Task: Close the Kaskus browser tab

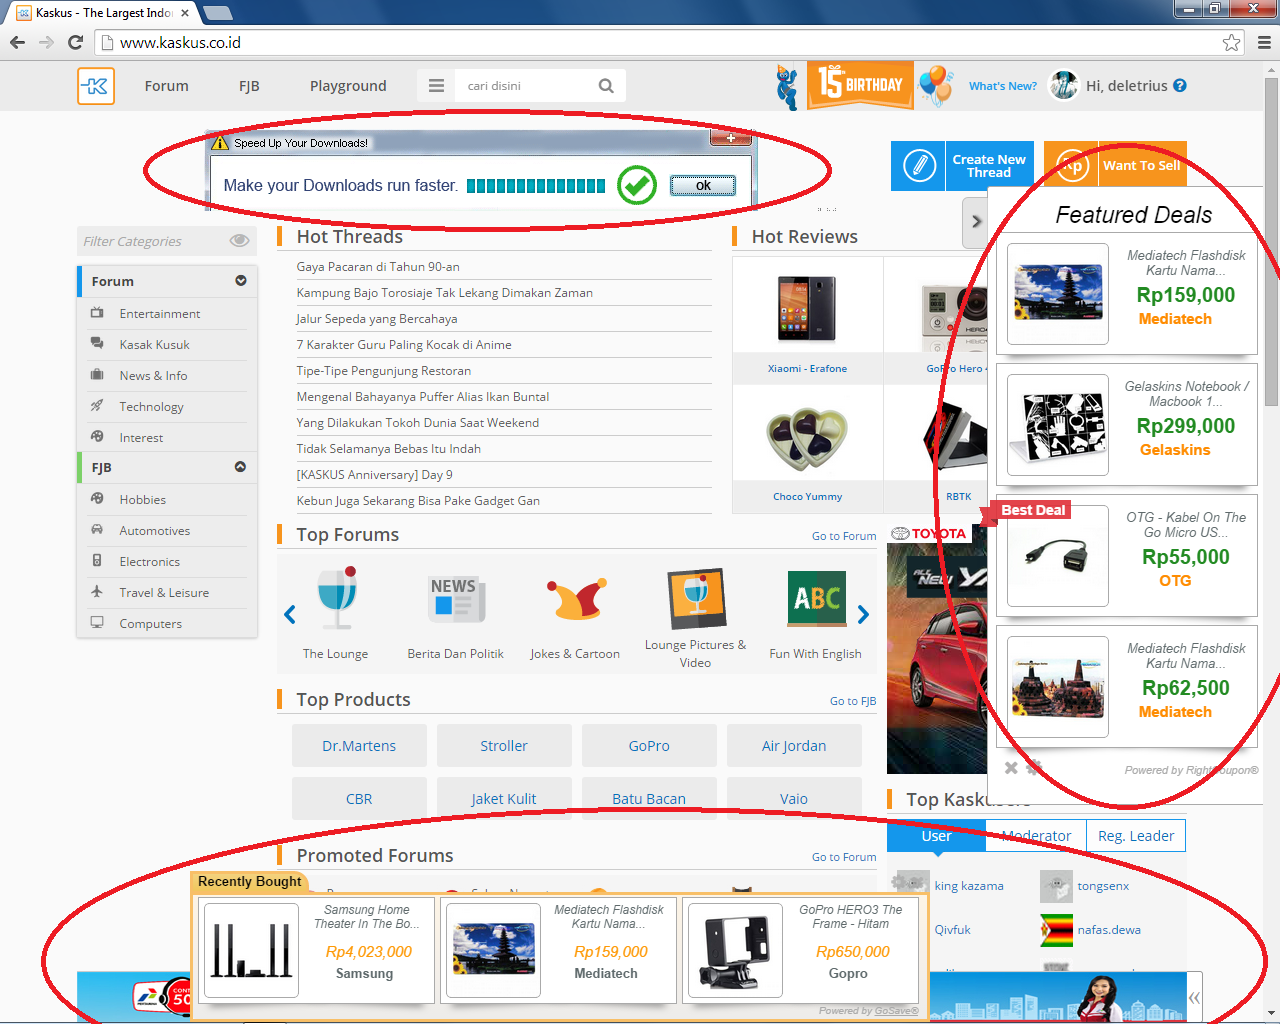Action: click(x=185, y=13)
